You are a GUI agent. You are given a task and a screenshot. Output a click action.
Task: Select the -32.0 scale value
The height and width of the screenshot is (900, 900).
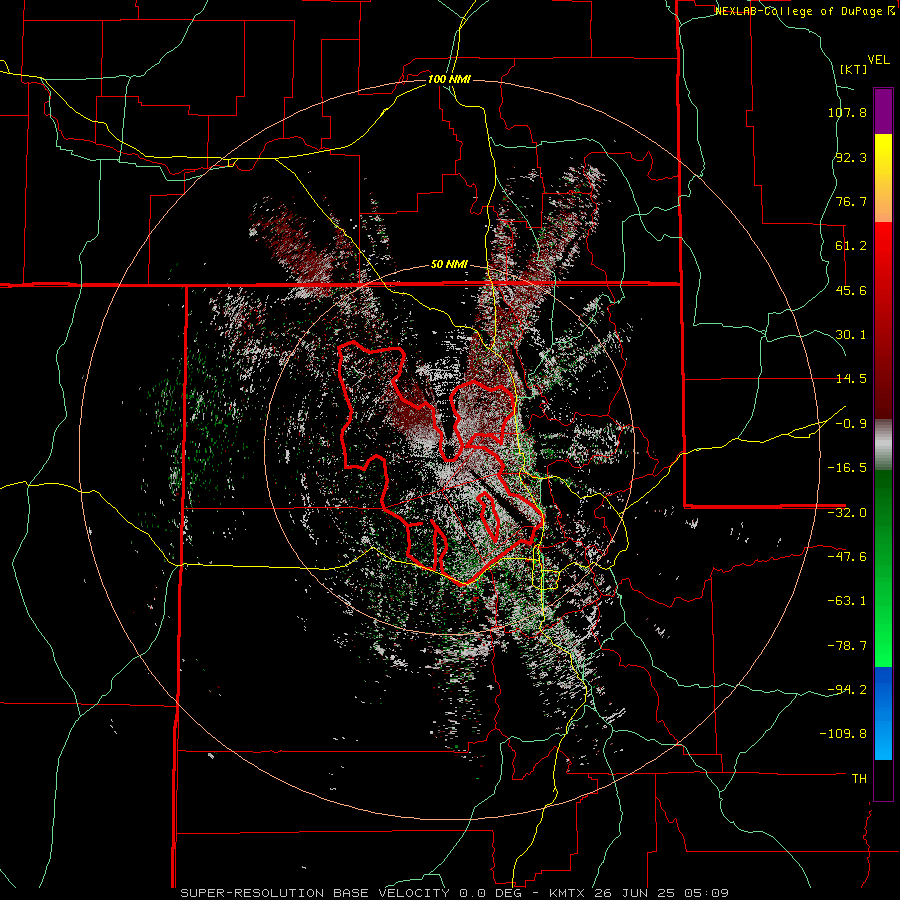(847, 513)
